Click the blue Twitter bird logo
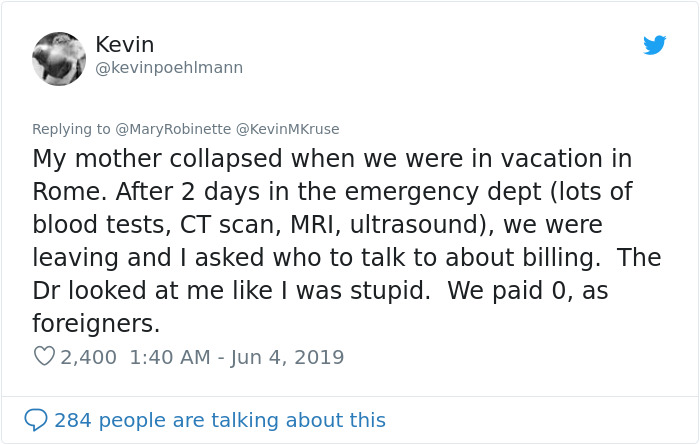Image resolution: width=700 pixels, height=445 pixels. (654, 45)
